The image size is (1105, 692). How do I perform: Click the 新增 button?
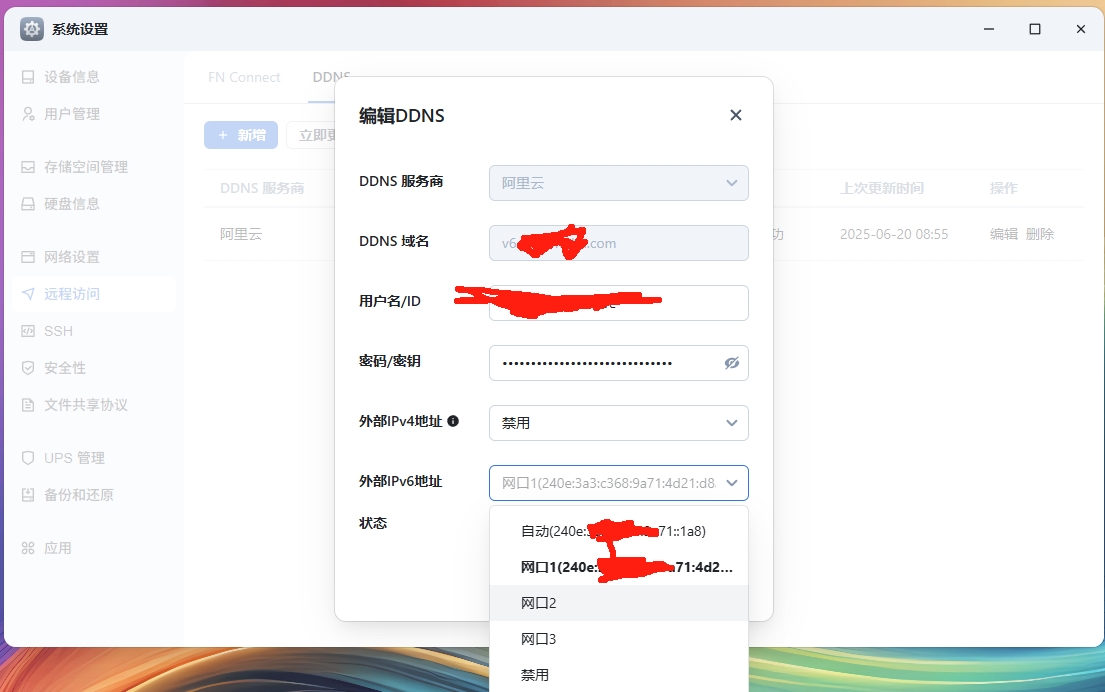point(241,135)
